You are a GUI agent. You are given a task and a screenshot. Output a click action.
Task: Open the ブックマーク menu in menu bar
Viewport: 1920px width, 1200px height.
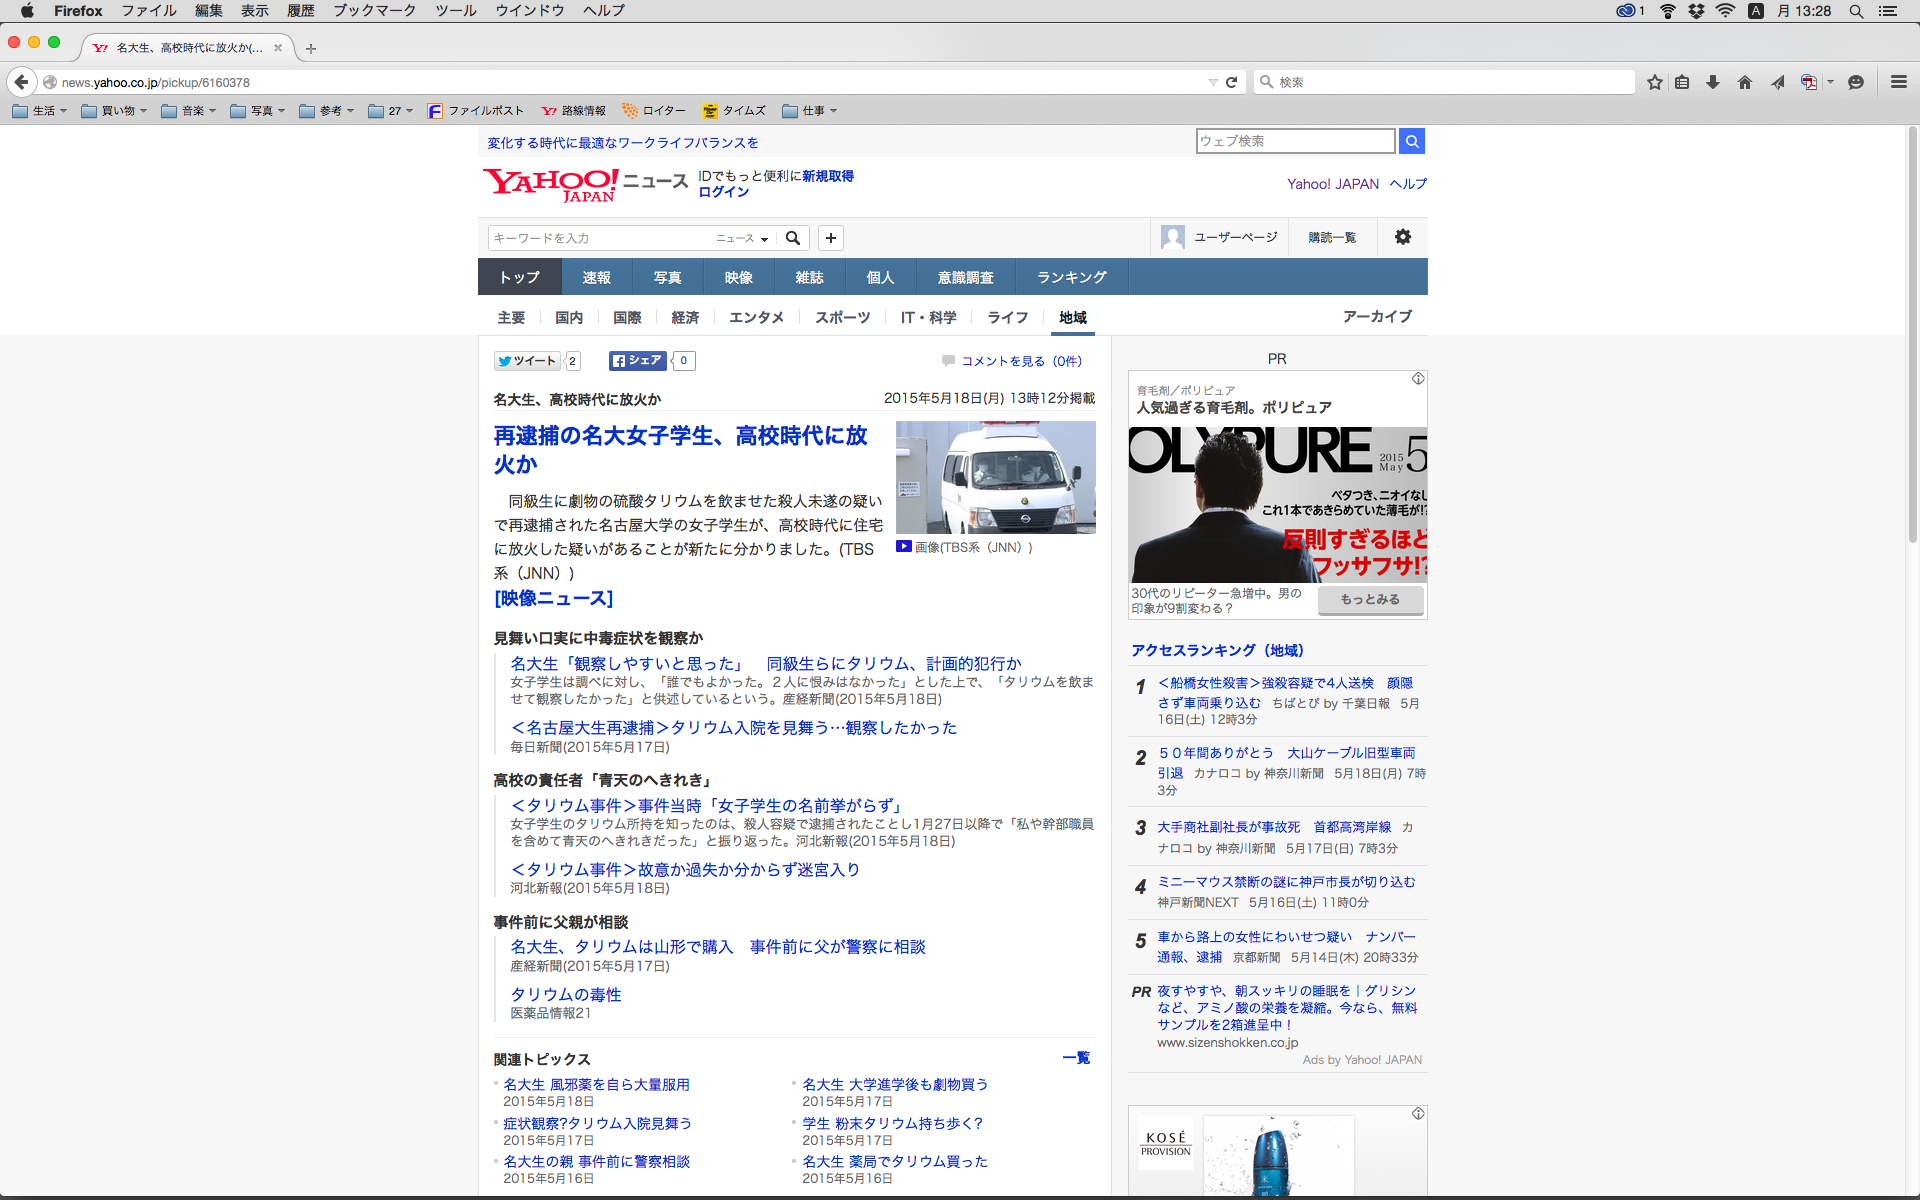(x=374, y=11)
